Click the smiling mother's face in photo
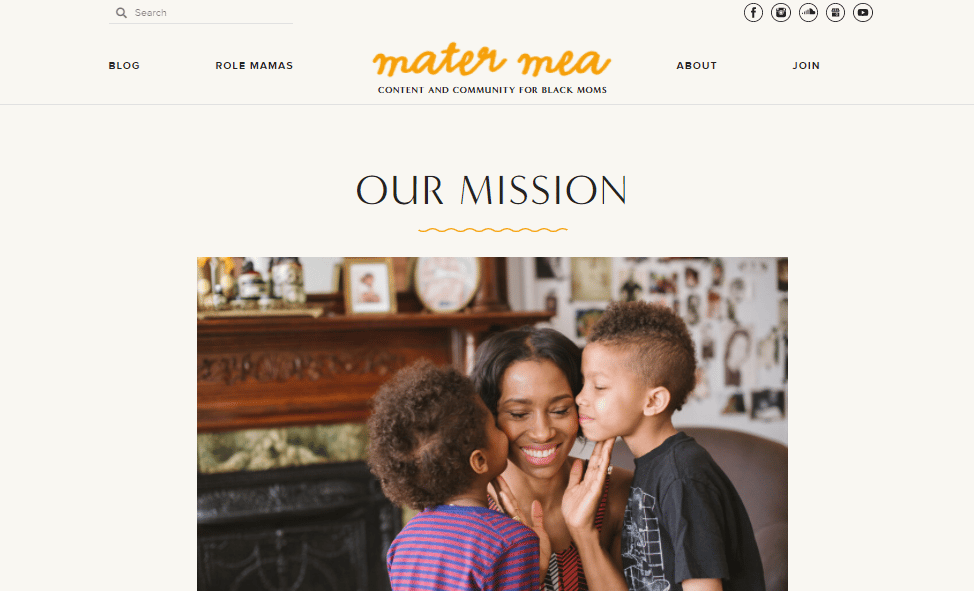974x591 pixels. (538, 418)
